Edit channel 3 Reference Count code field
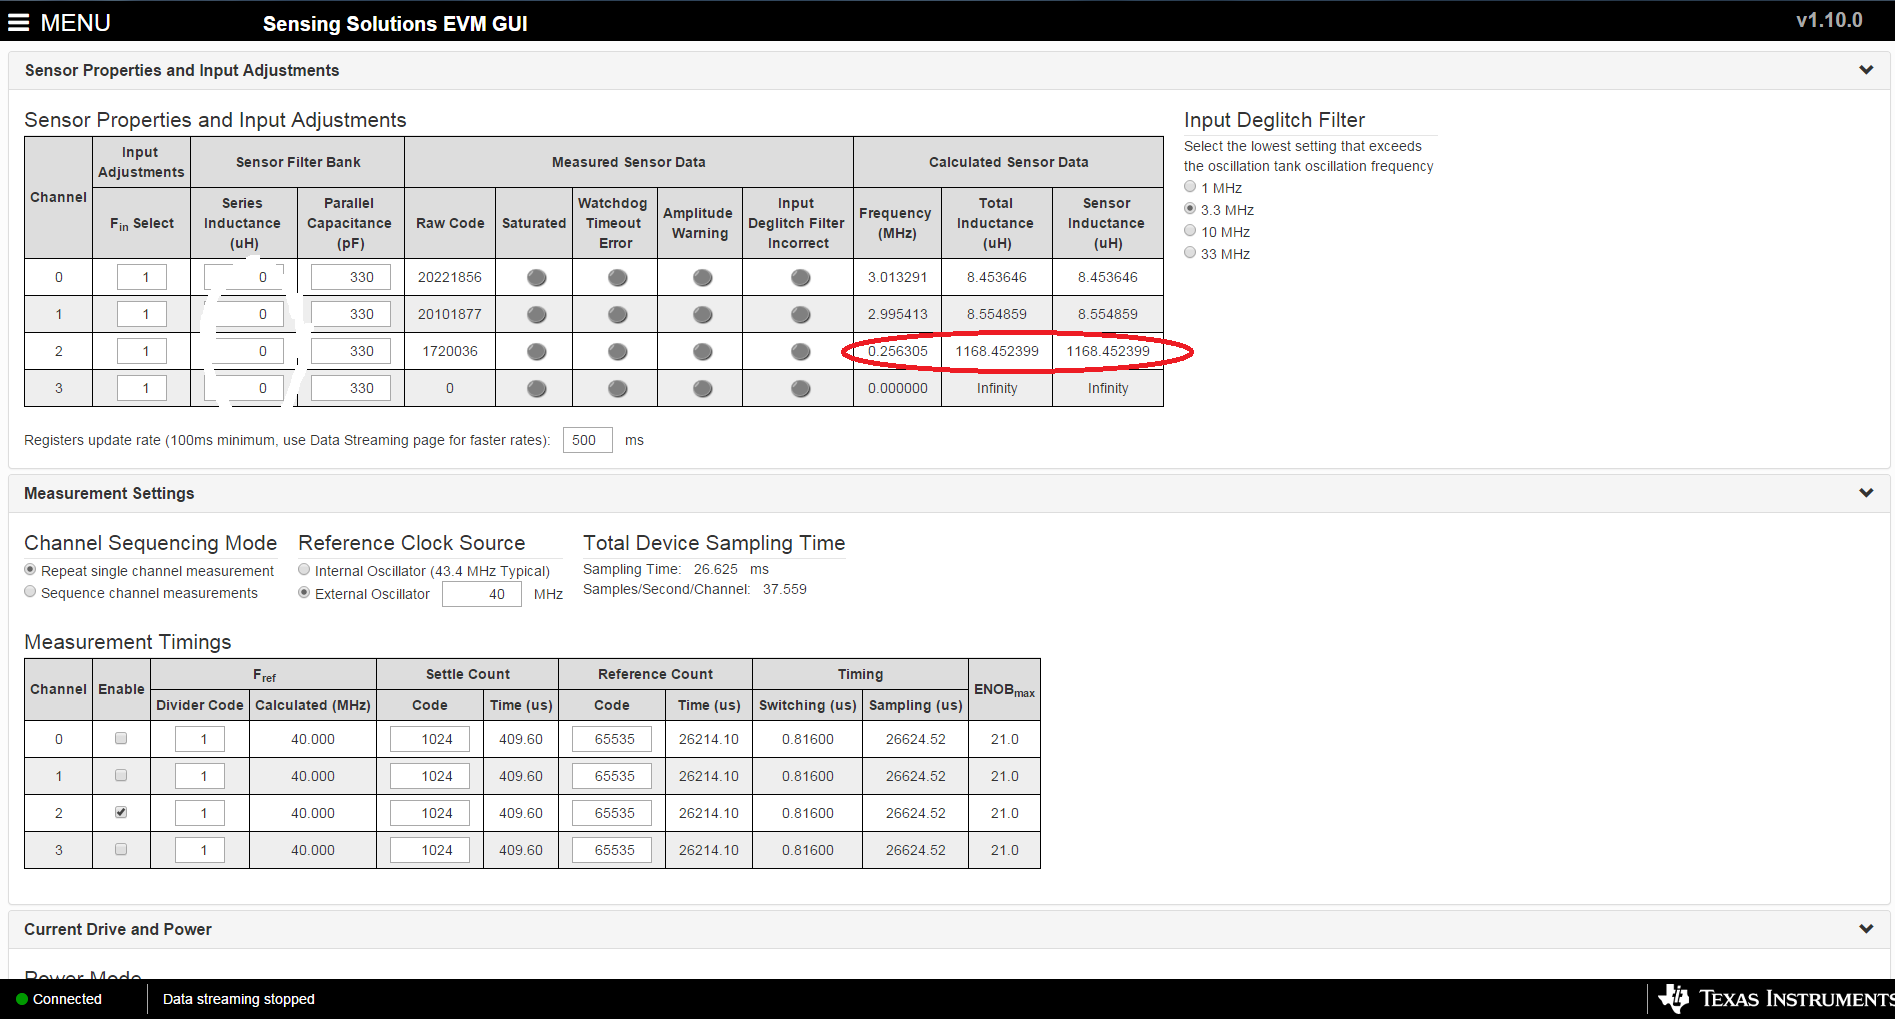The image size is (1895, 1019). (612, 850)
